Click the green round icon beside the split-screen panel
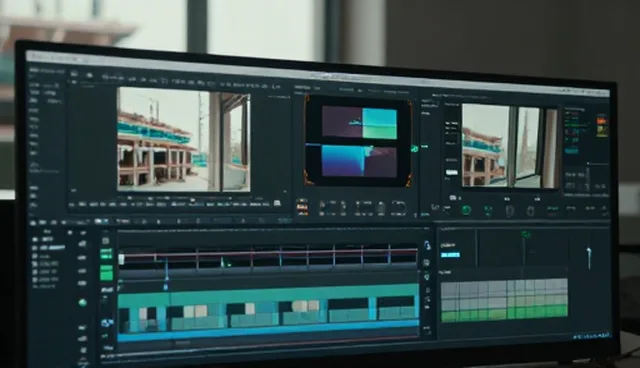Image resolution: width=640 pixels, height=368 pixels. click(414, 149)
